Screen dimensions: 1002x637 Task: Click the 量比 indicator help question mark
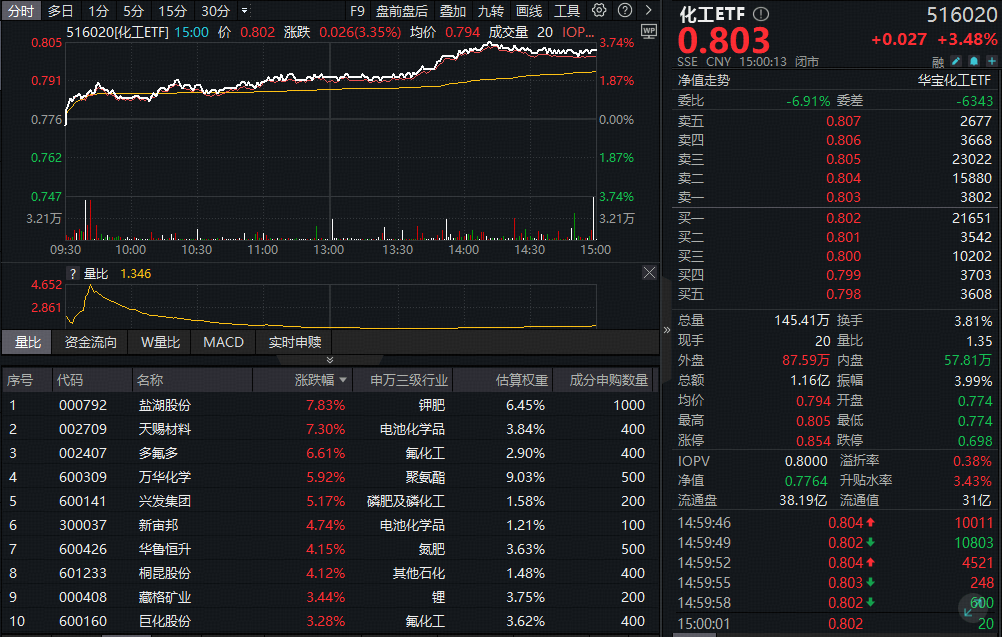click(x=72, y=273)
